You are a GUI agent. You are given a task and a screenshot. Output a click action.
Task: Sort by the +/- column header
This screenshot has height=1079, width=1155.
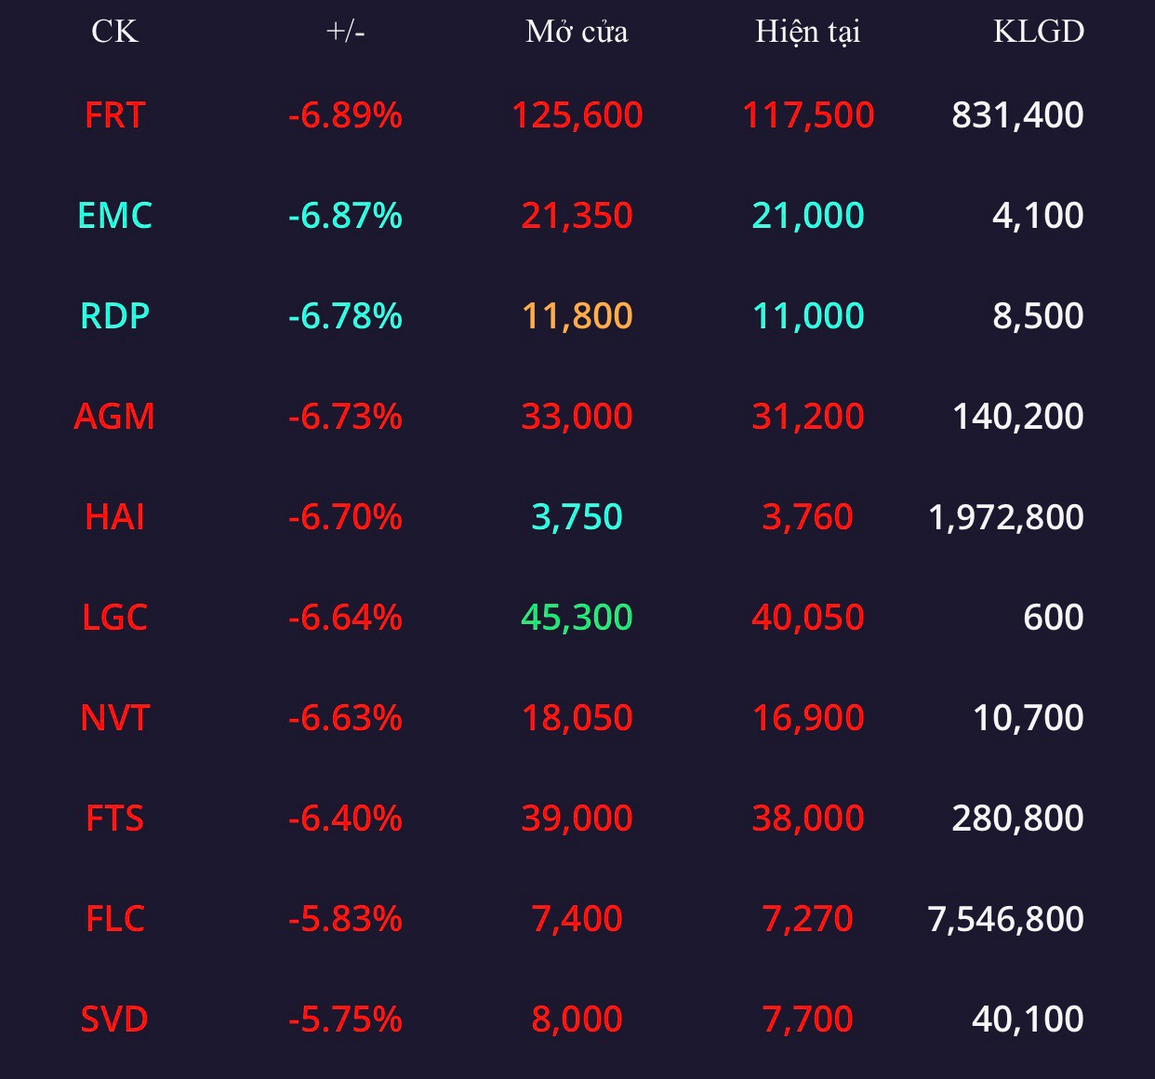[345, 32]
